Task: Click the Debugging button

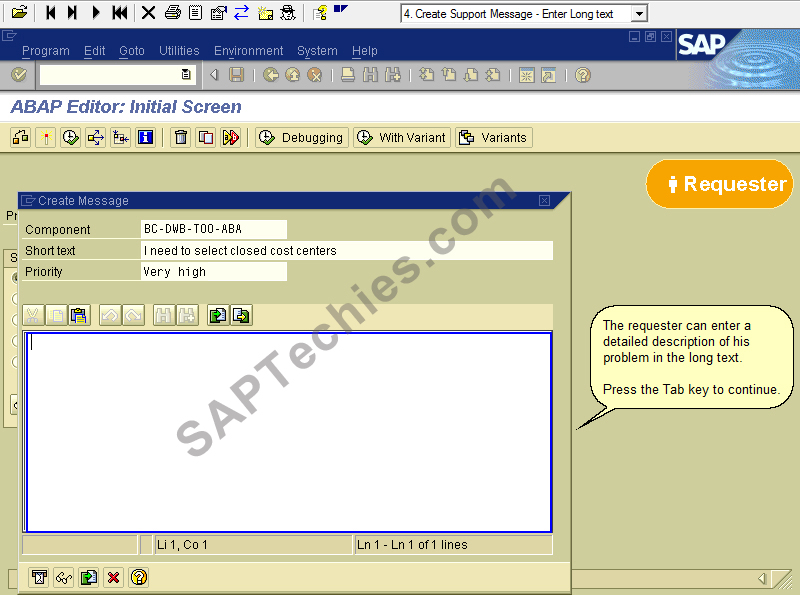Action: click(x=301, y=137)
